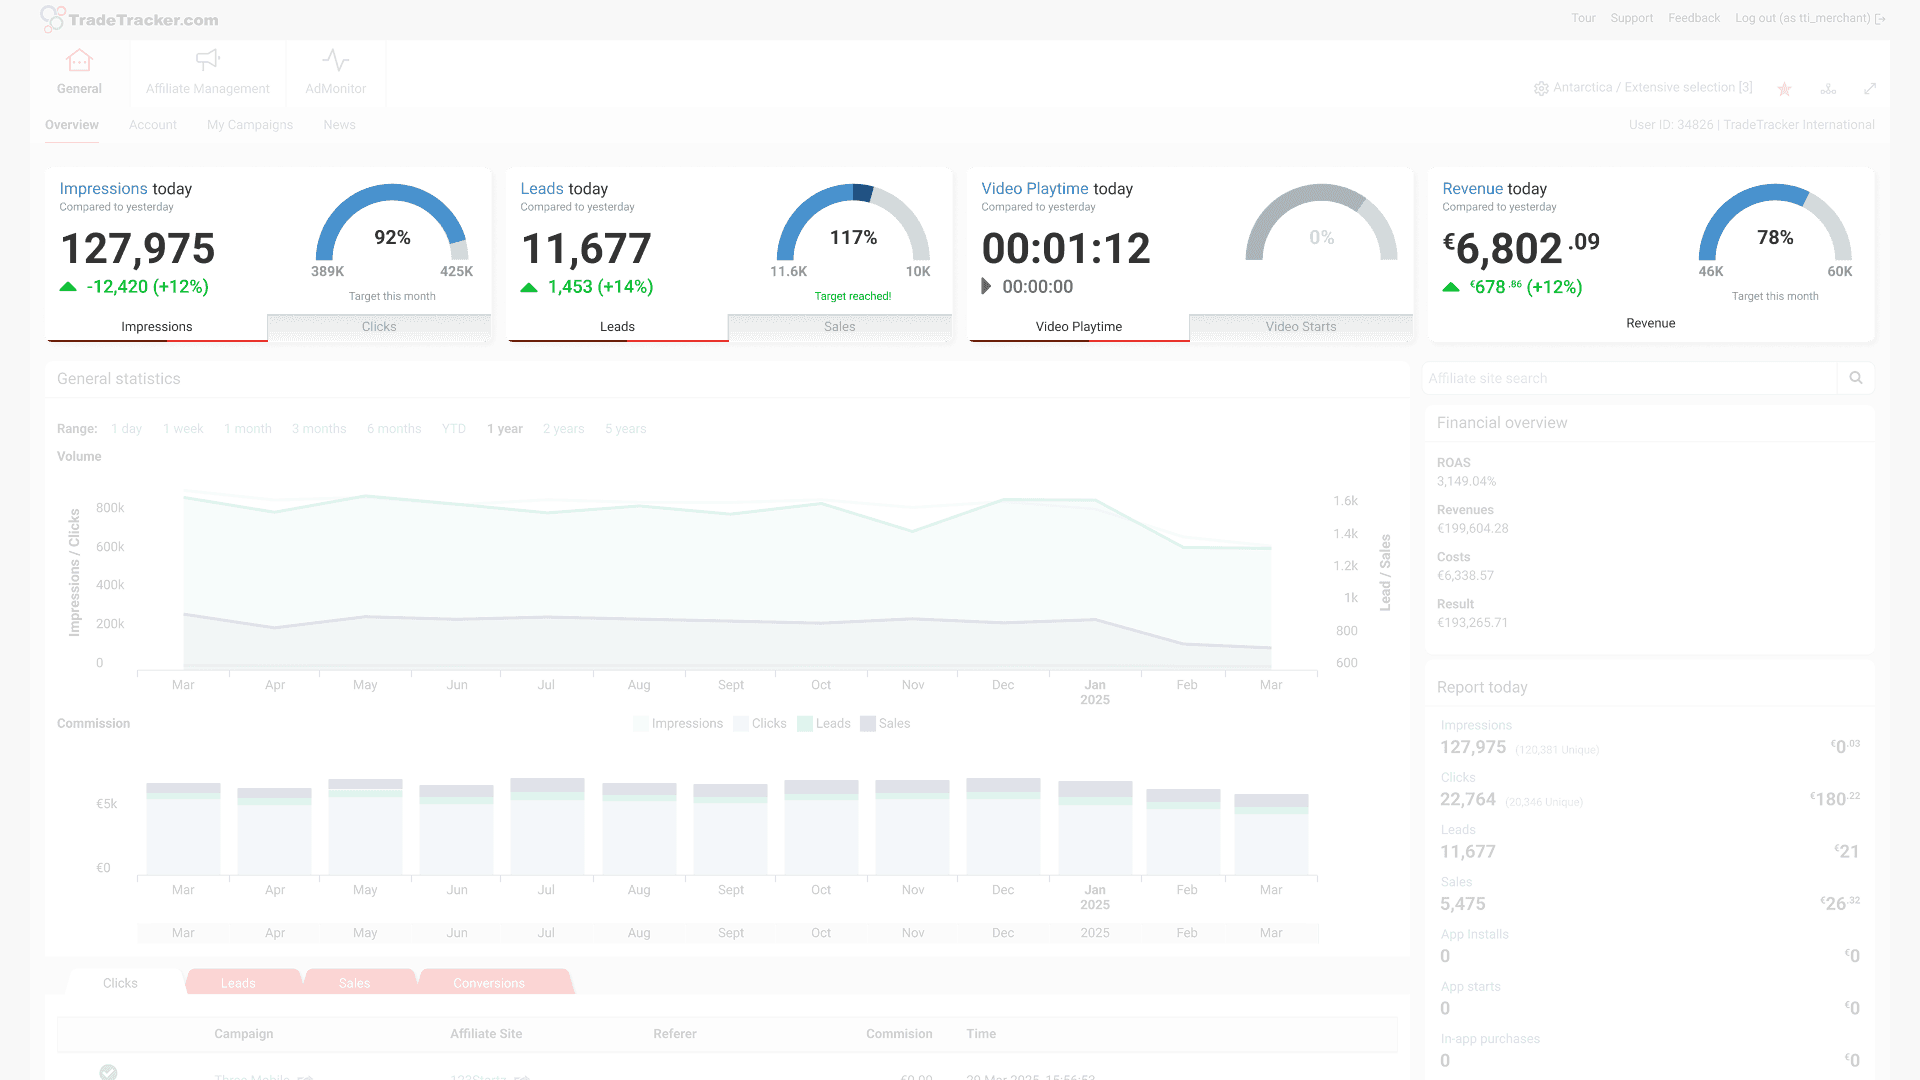
Task: Switch table to Conversions tab
Action: 488,983
